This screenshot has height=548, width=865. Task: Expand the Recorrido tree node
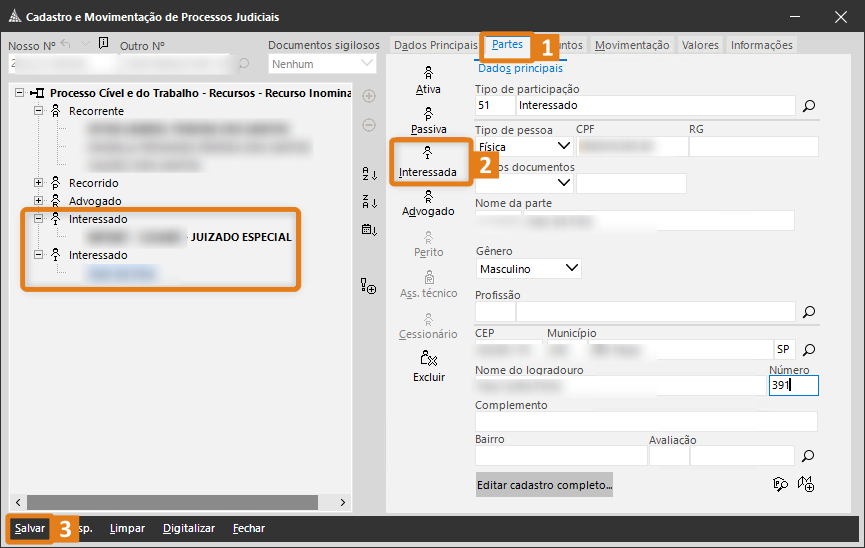pos(39,183)
